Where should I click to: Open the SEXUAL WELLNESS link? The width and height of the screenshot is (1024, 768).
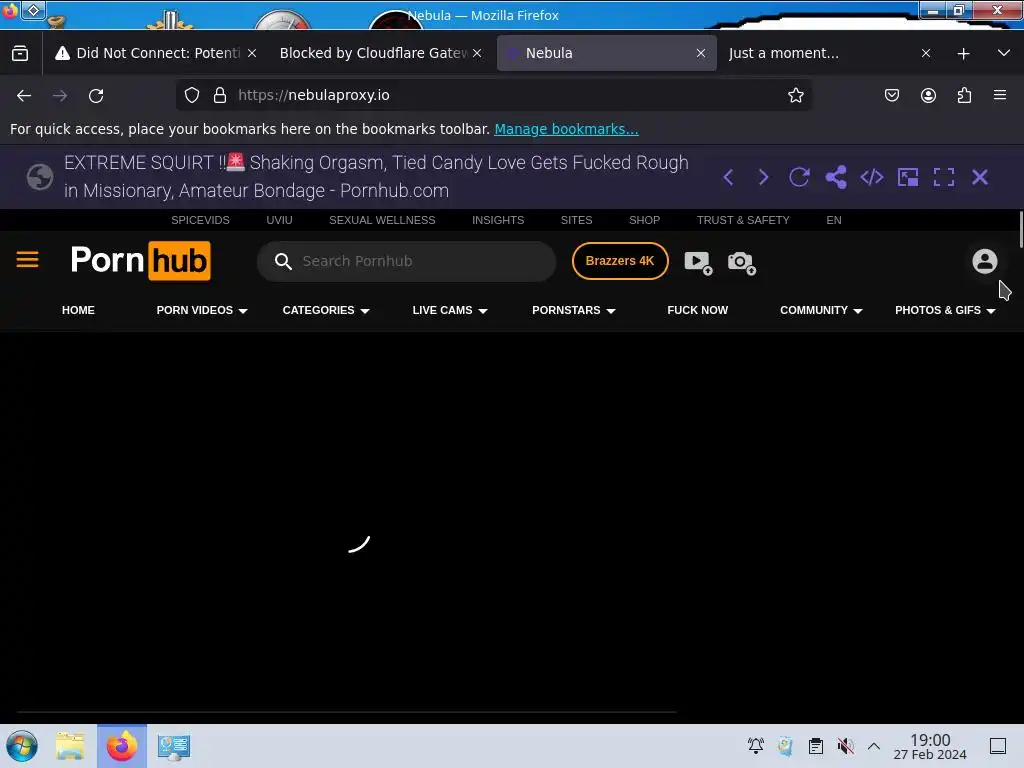(382, 220)
